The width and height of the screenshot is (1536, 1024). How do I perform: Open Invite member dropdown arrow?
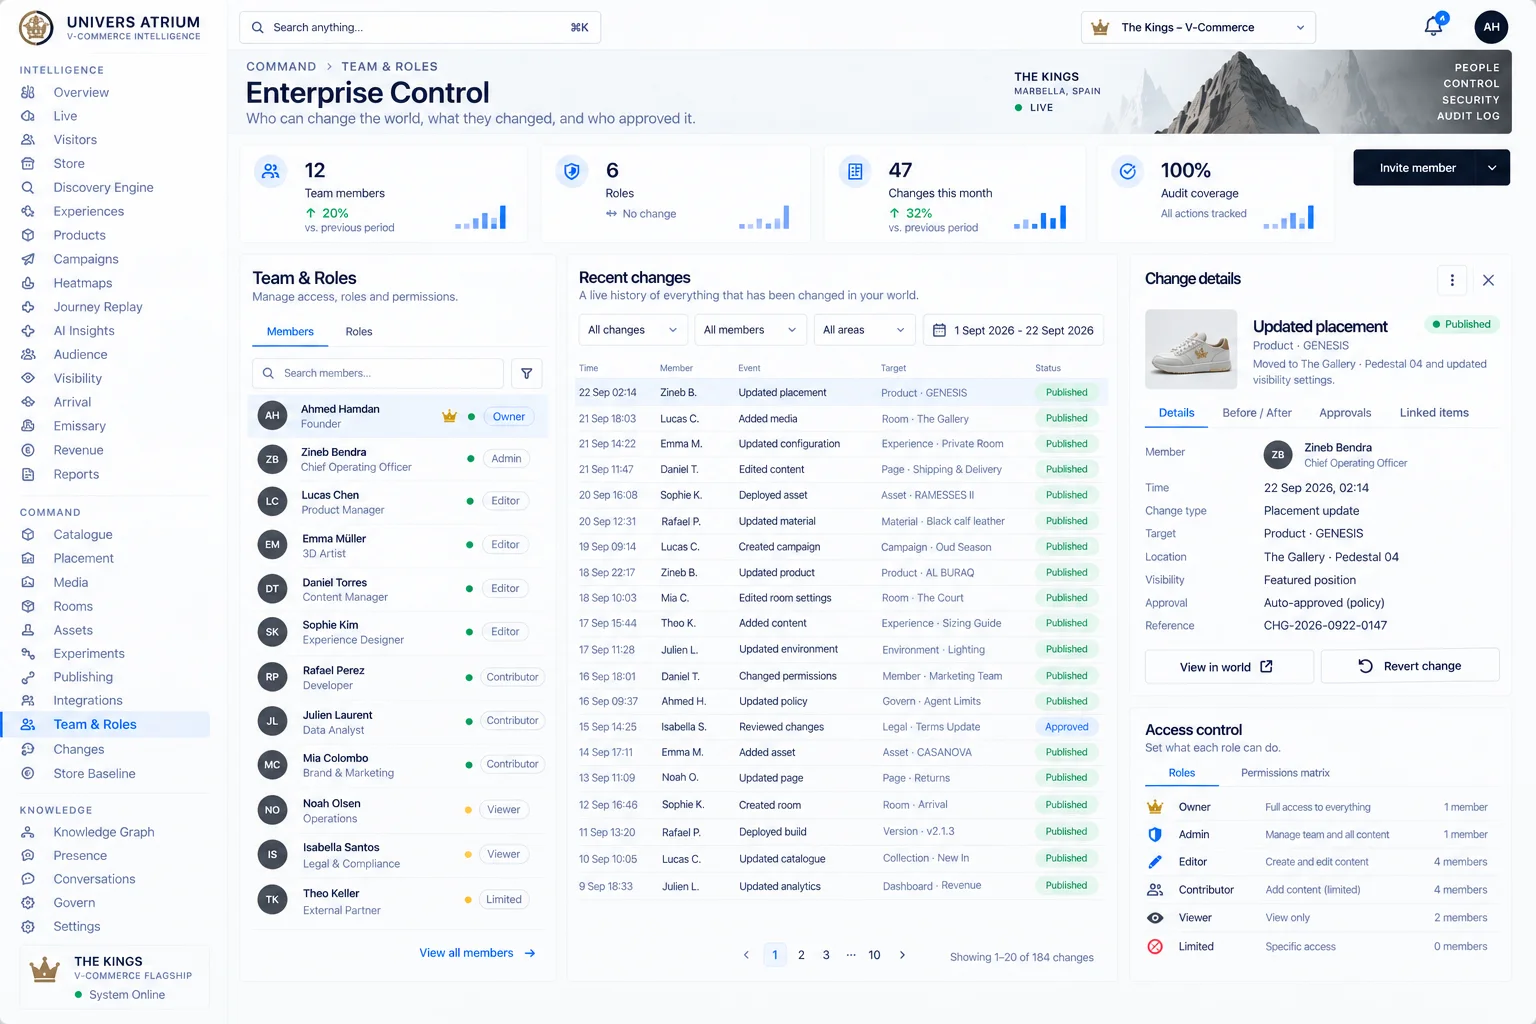pos(1492,168)
